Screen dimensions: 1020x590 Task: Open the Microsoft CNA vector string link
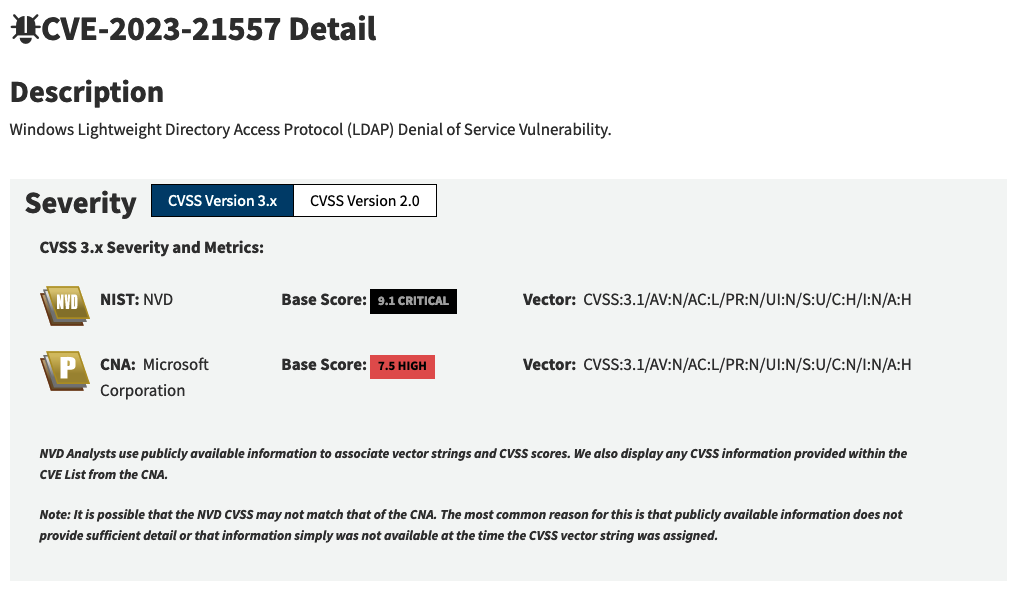pos(746,364)
